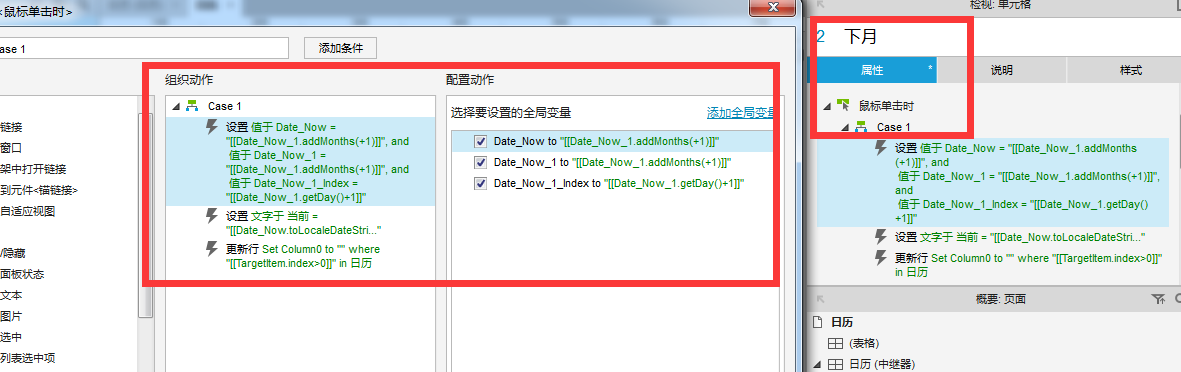Toggle the Date_Now_1_Index to getDay()+1 checkbox

pos(481,183)
